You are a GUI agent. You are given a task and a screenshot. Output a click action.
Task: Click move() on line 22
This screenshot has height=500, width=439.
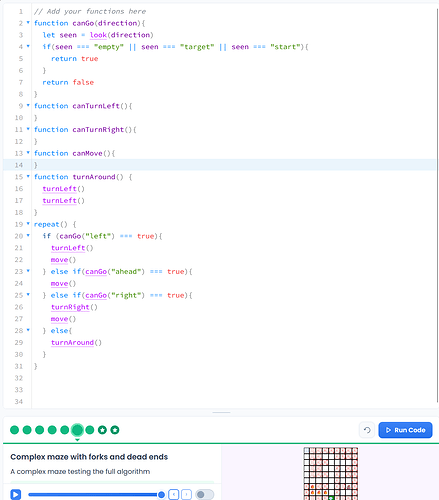click(x=64, y=260)
